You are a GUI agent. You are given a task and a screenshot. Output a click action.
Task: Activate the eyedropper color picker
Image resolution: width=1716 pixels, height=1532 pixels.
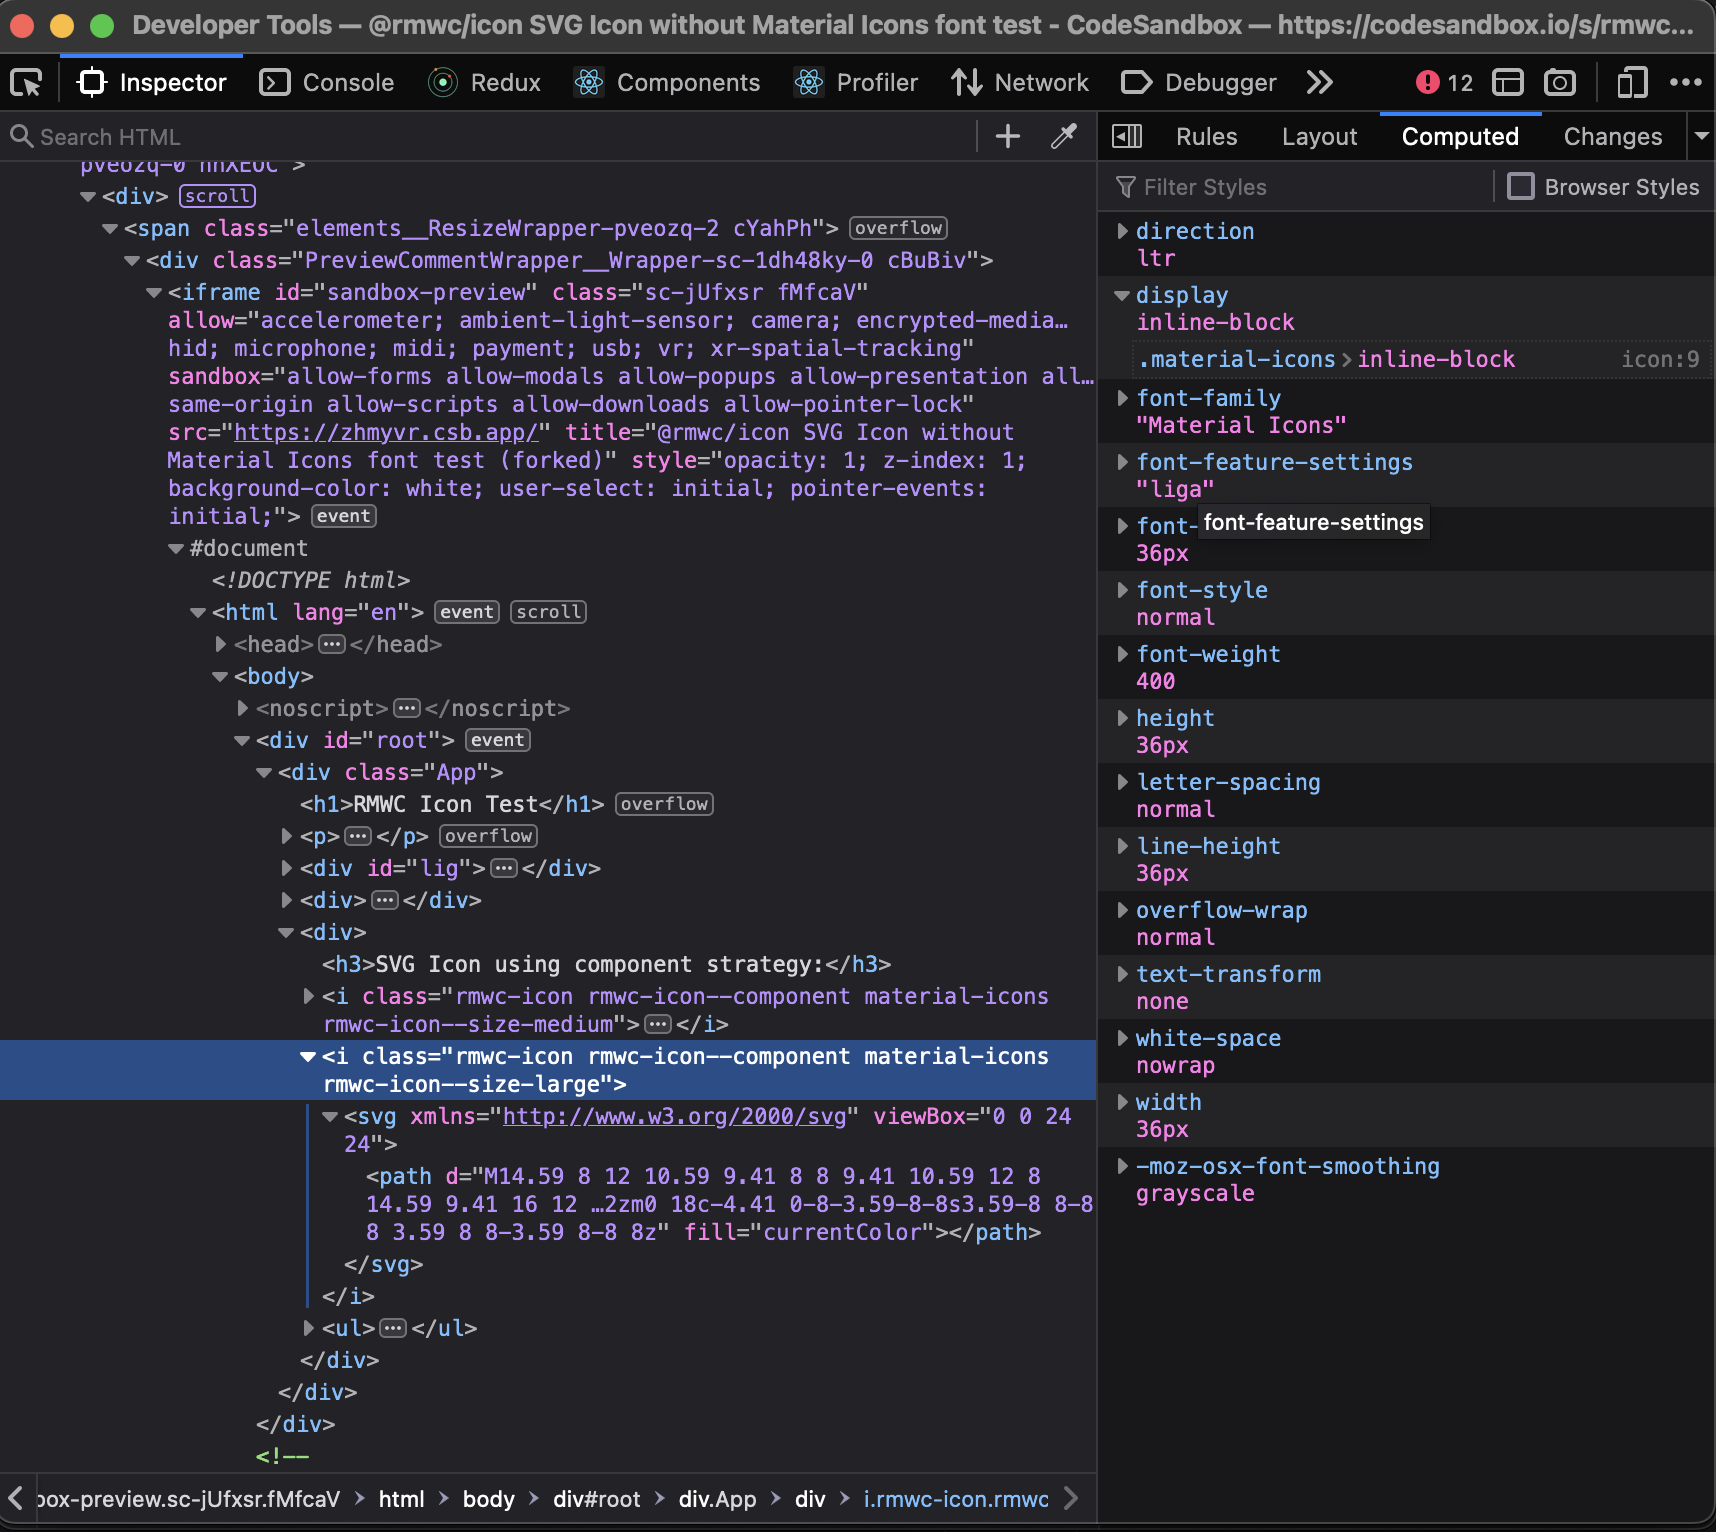pos(1065,136)
